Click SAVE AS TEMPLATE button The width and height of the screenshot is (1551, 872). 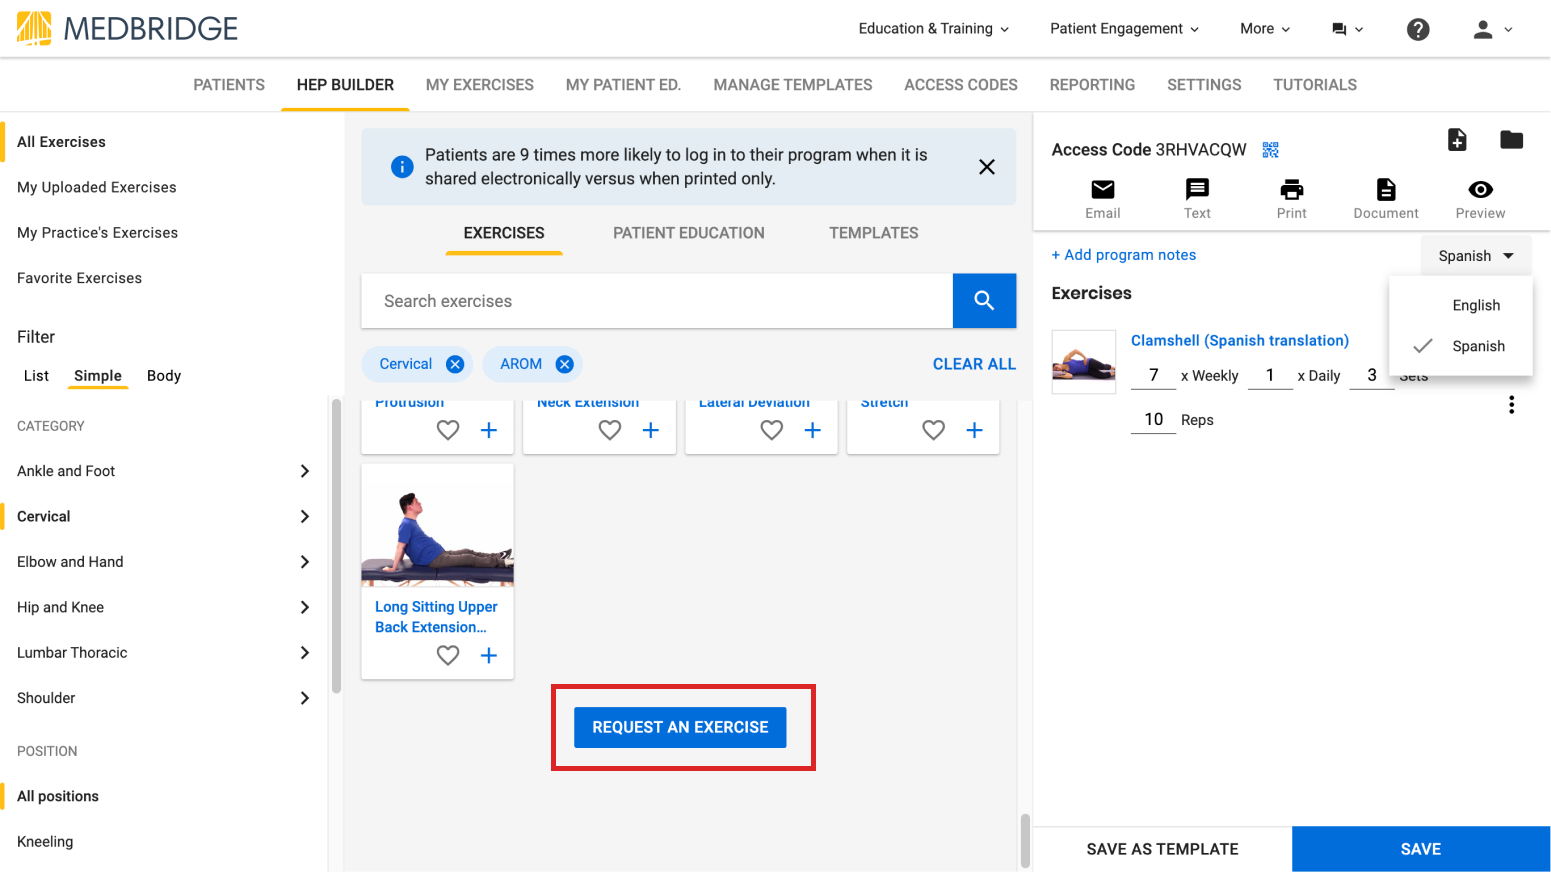tap(1162, 849)
